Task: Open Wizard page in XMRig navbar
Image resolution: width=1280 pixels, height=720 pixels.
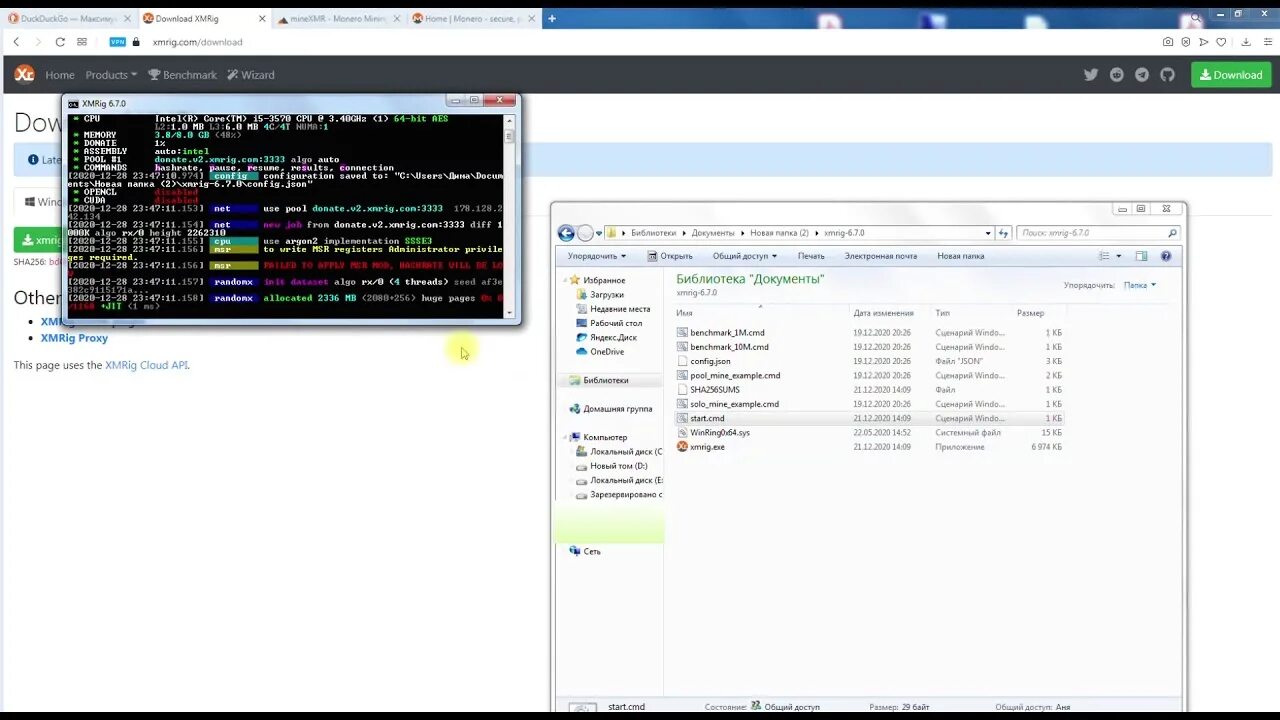Action: click(x=250, y=75)
